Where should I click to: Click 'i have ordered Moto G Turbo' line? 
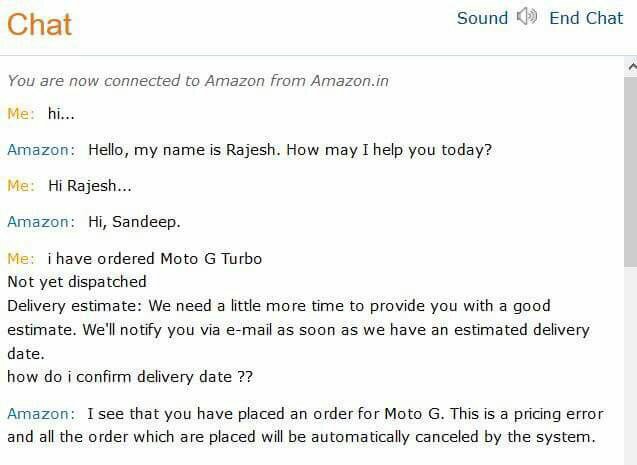coord(155,258)
